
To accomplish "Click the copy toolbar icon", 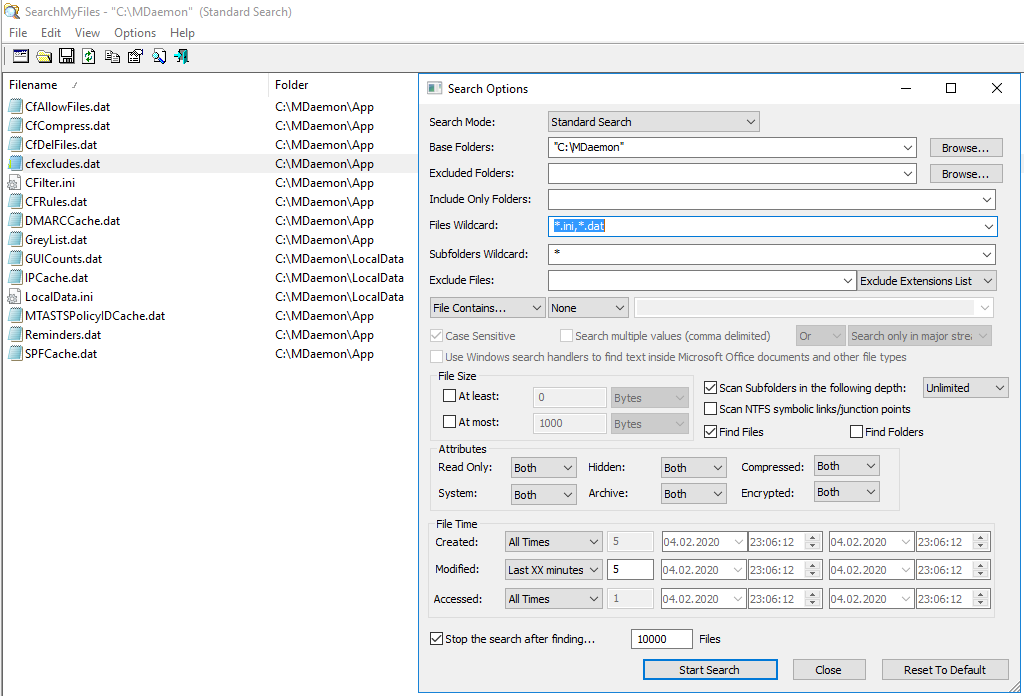I will (x=112, y=57).
